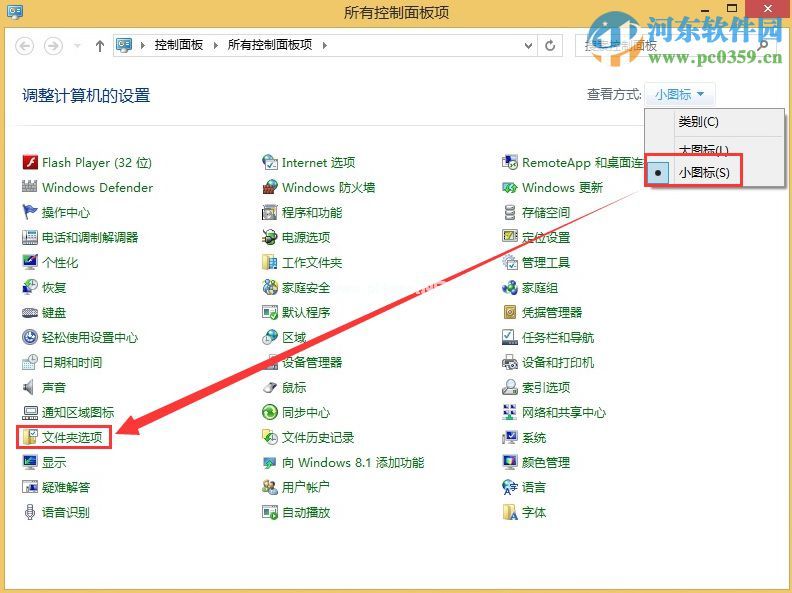This screenshot has height=593, width=792.
Task: Expand the chevron after 所有控制面板项 breadcrumb
Action: tap(325, 45)
